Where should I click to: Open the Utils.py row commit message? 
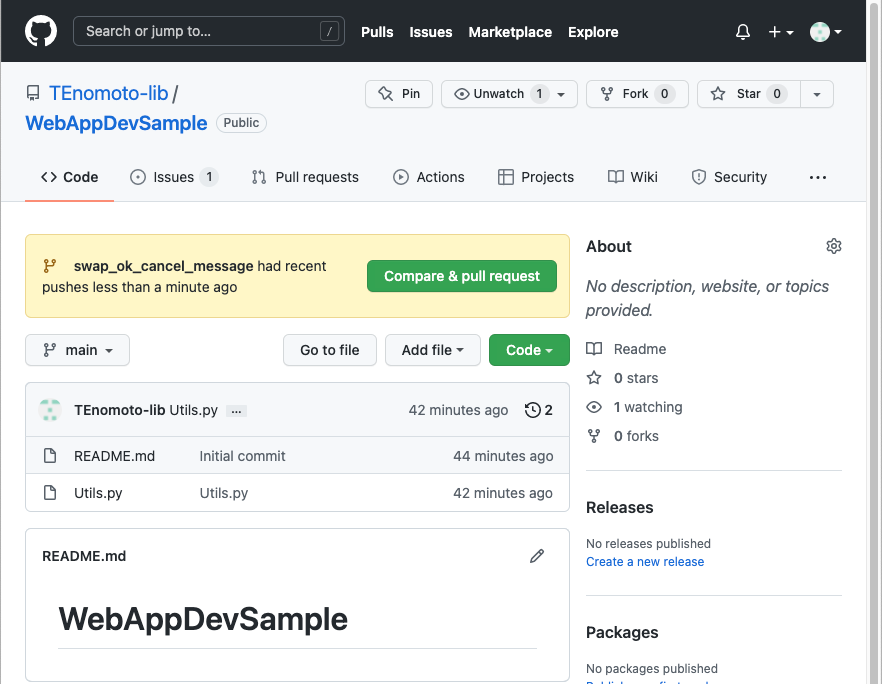pos(224,493)
